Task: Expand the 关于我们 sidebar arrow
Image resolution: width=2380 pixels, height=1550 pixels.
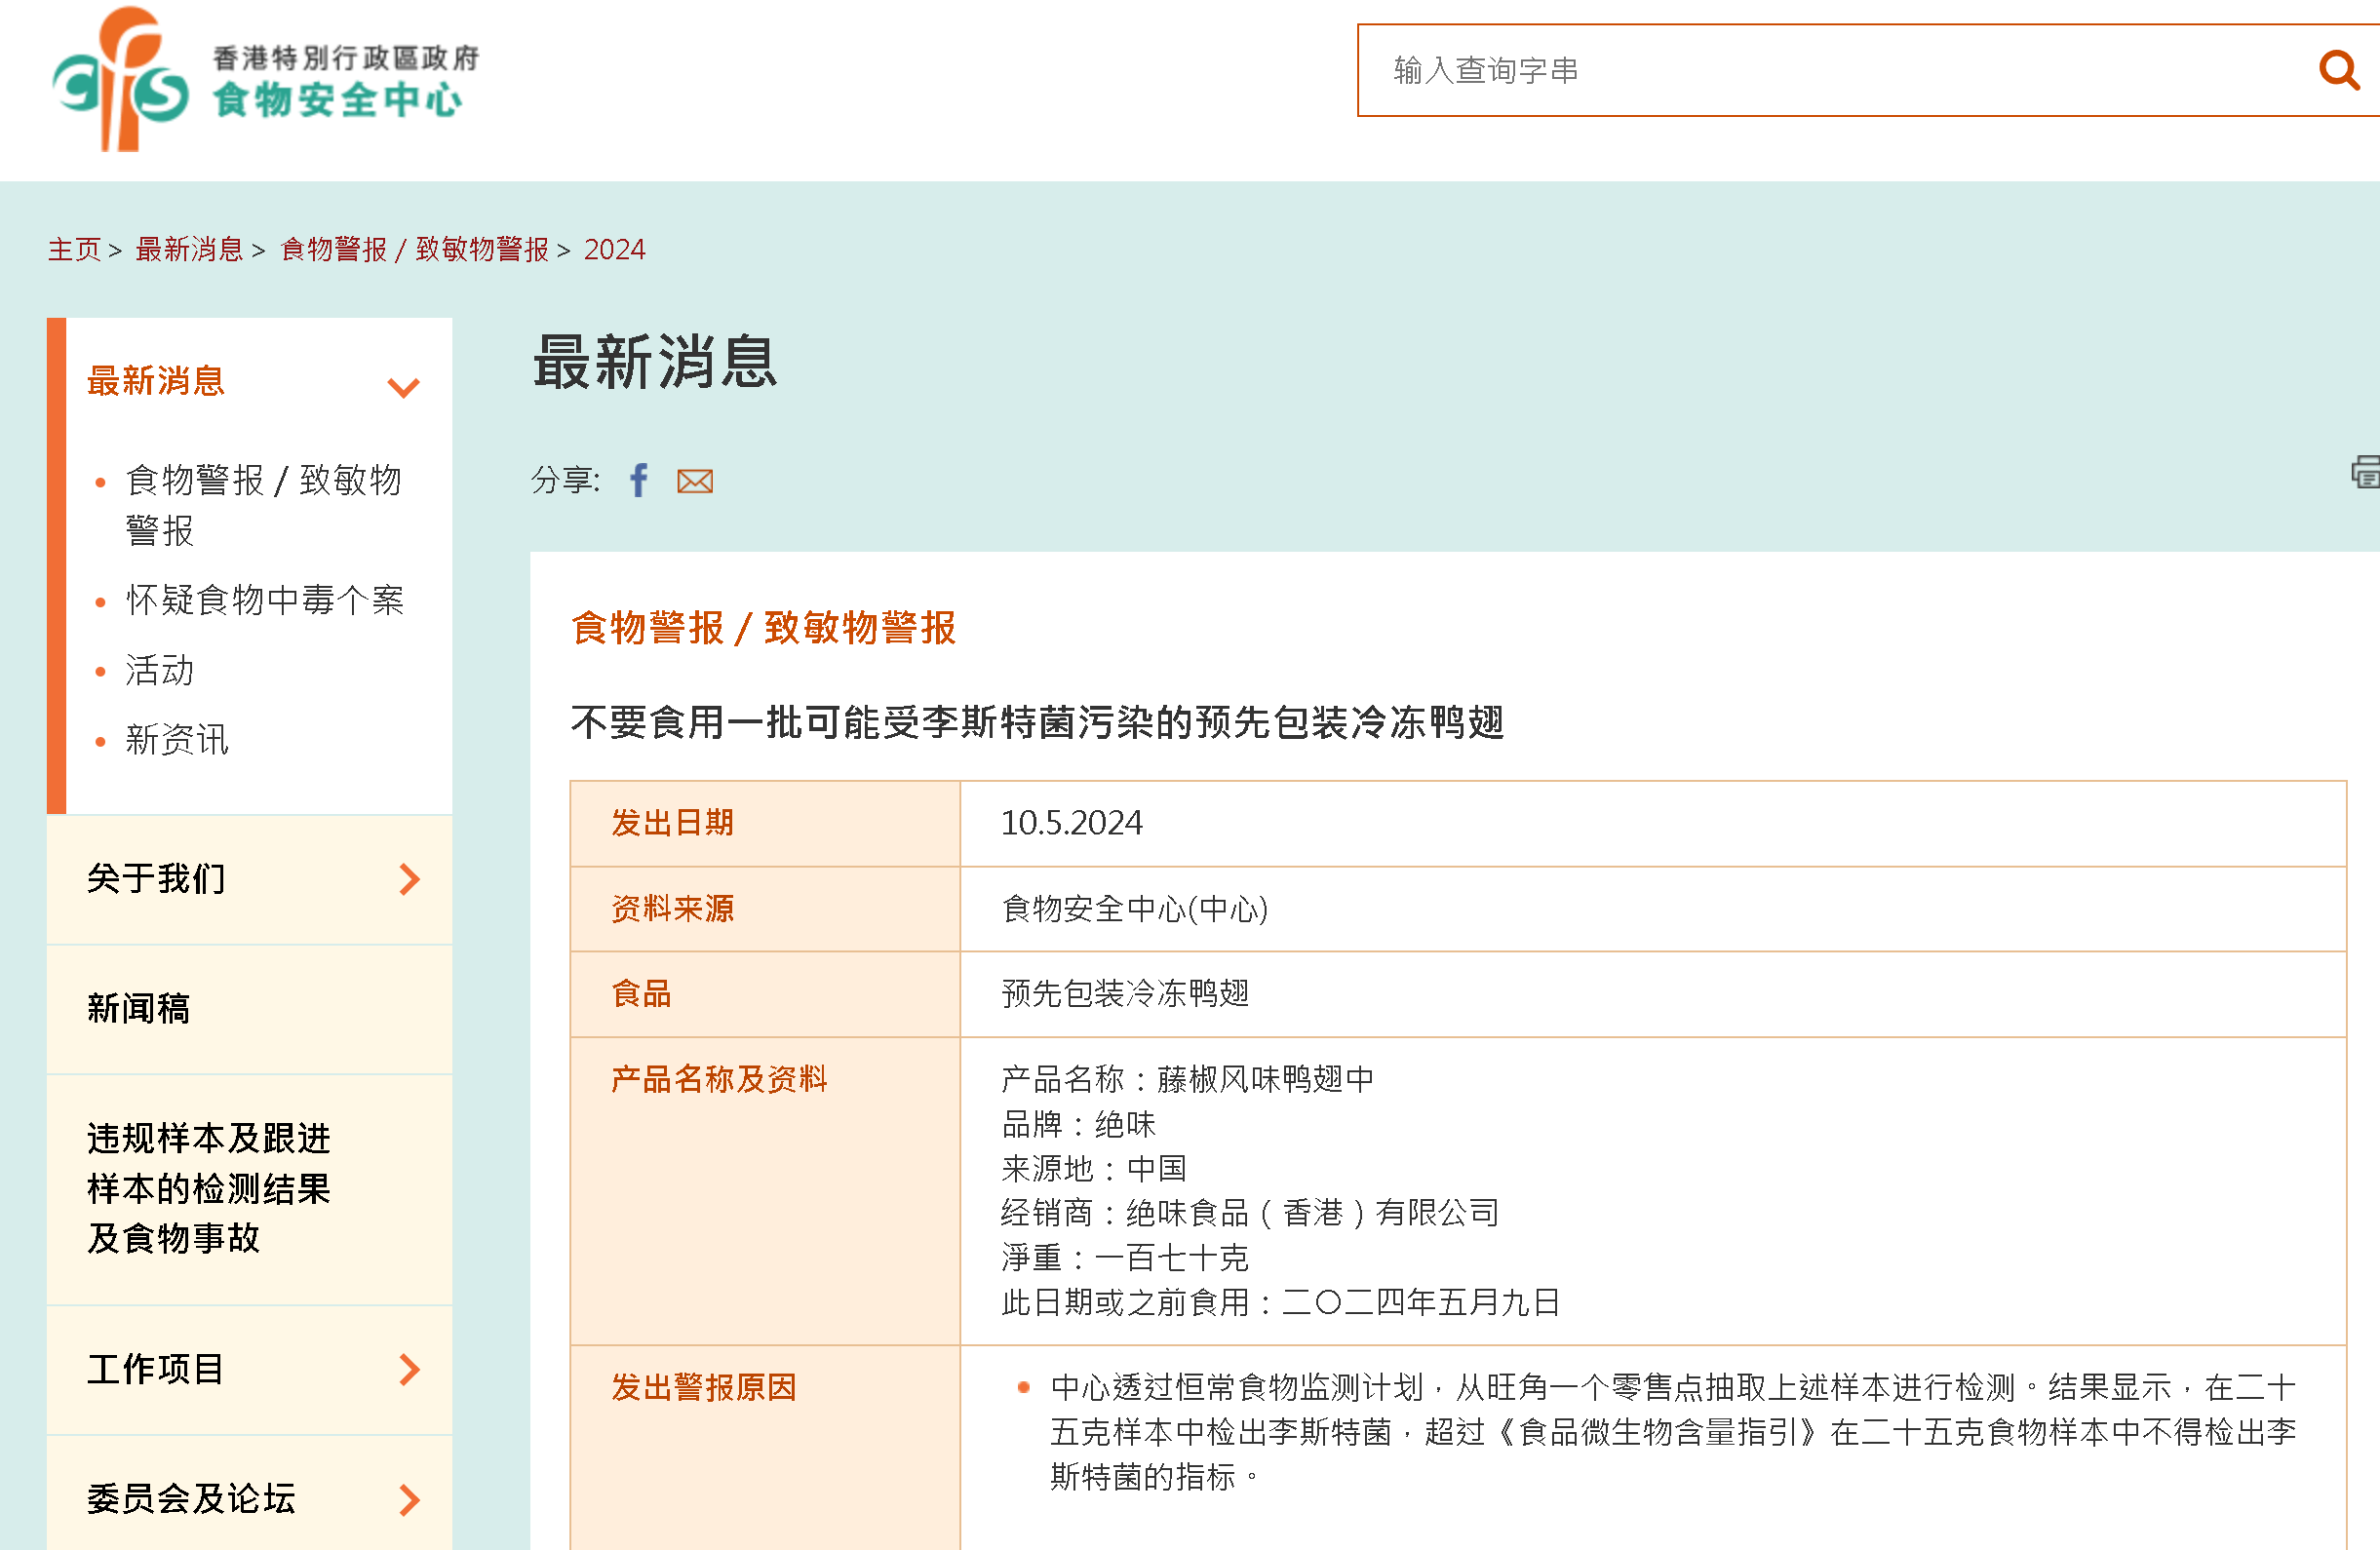Action: 409,879
